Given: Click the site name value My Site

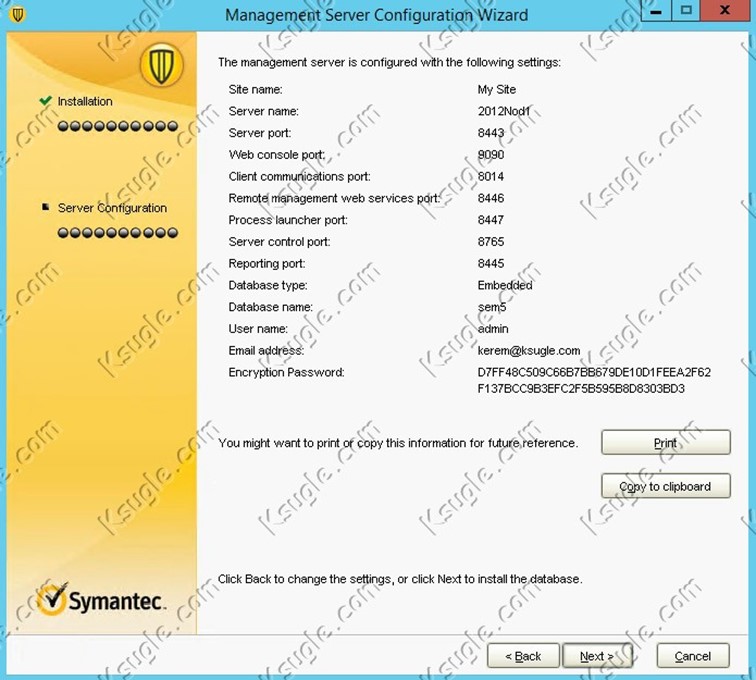Looking at the screenshot, I should point(497,89).
